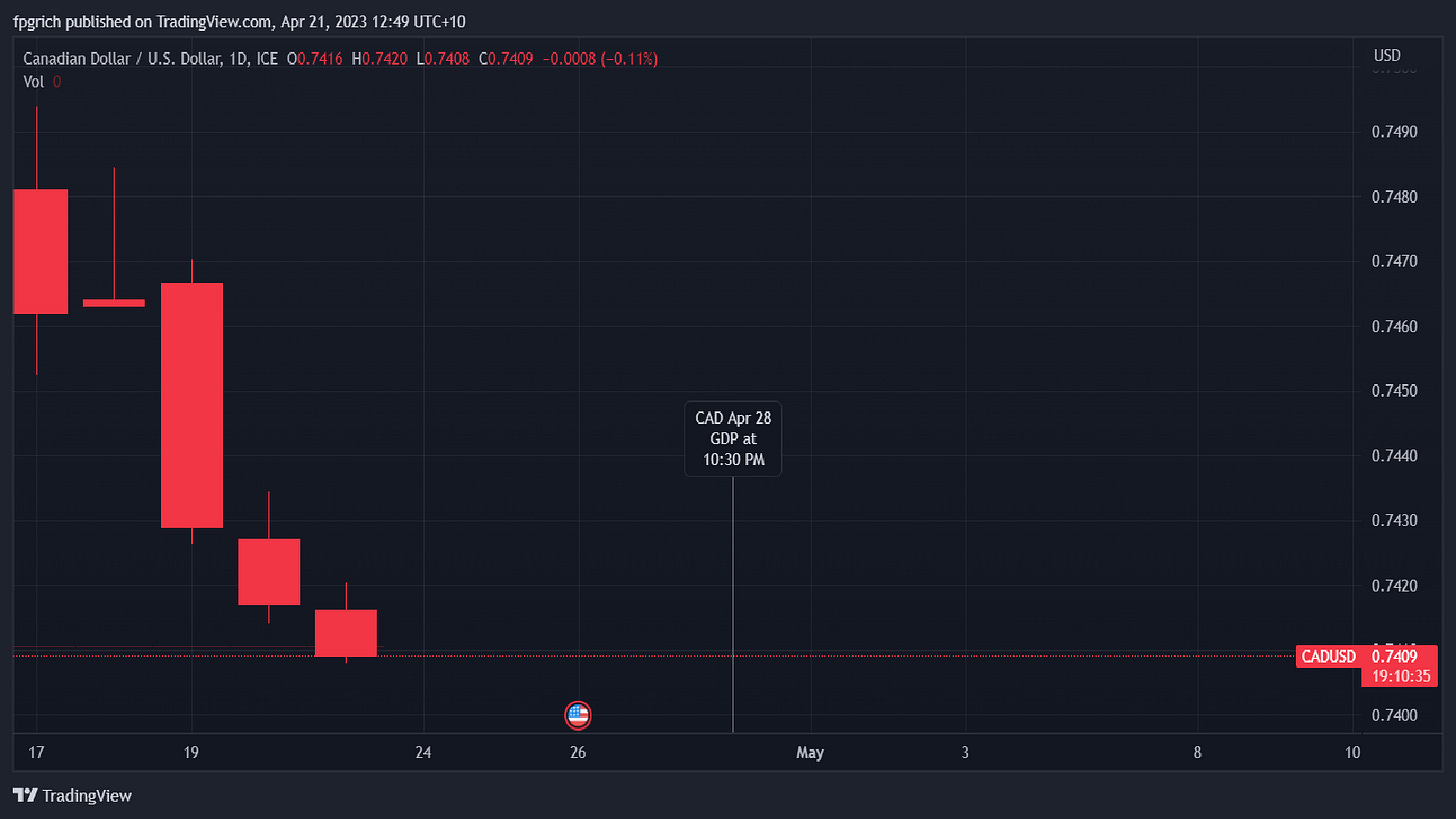Open the USD currency selector on price axis

point(1387,55)
